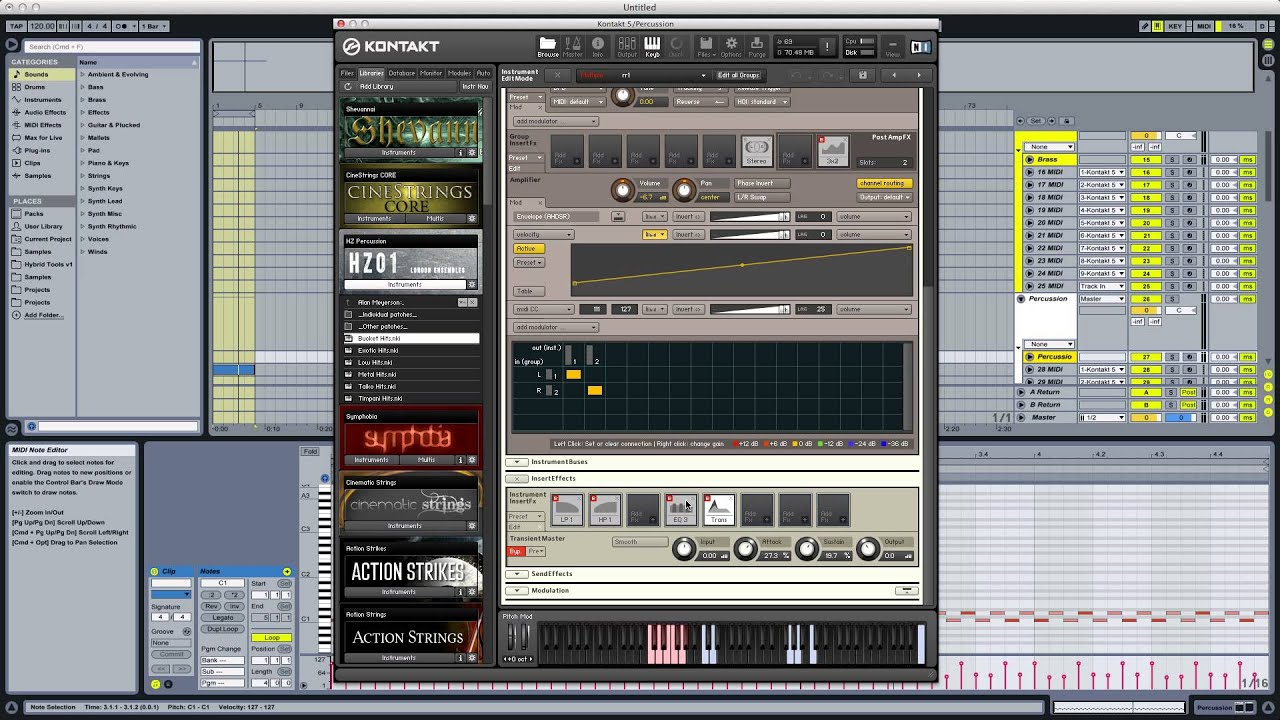This screenshot has width=1280, height=720.
Task: Open the add modulator dropdown below Amplifier
Action: coord(556,327)
